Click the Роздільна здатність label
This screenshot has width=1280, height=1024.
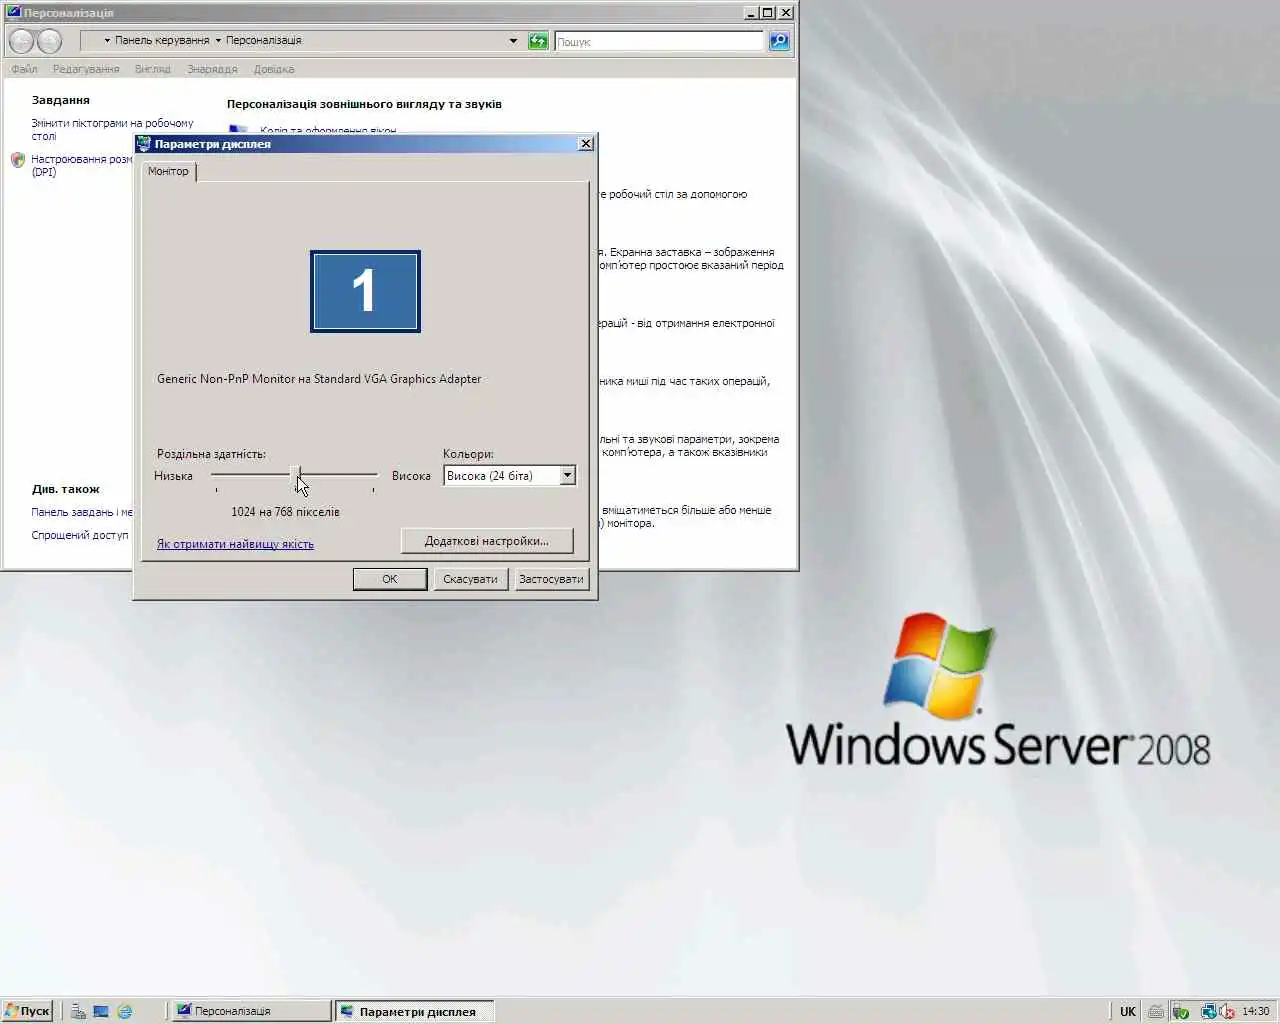[211, 454]
